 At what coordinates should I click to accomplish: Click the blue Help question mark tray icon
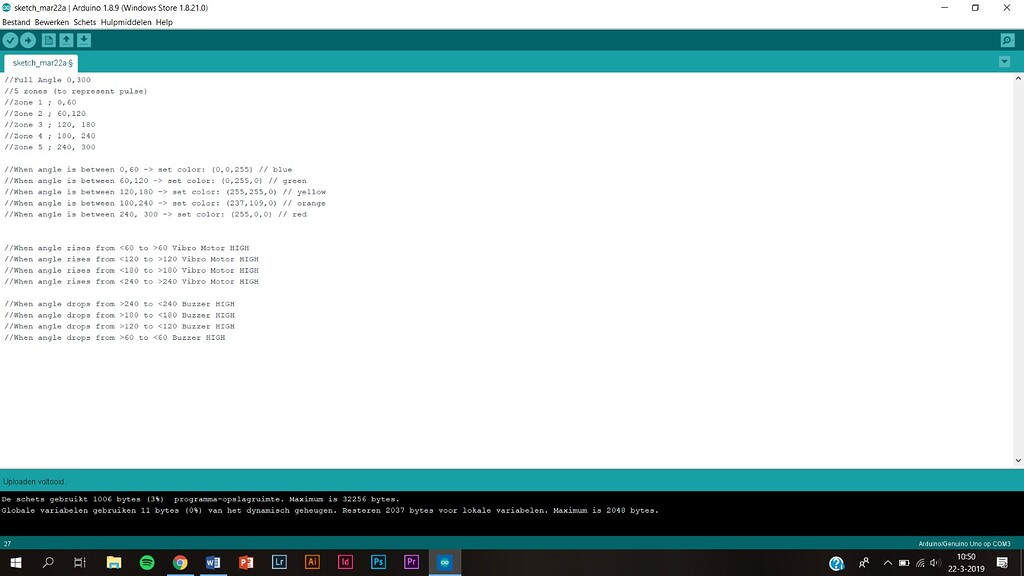pyautogui.click(x=836, y=563)
